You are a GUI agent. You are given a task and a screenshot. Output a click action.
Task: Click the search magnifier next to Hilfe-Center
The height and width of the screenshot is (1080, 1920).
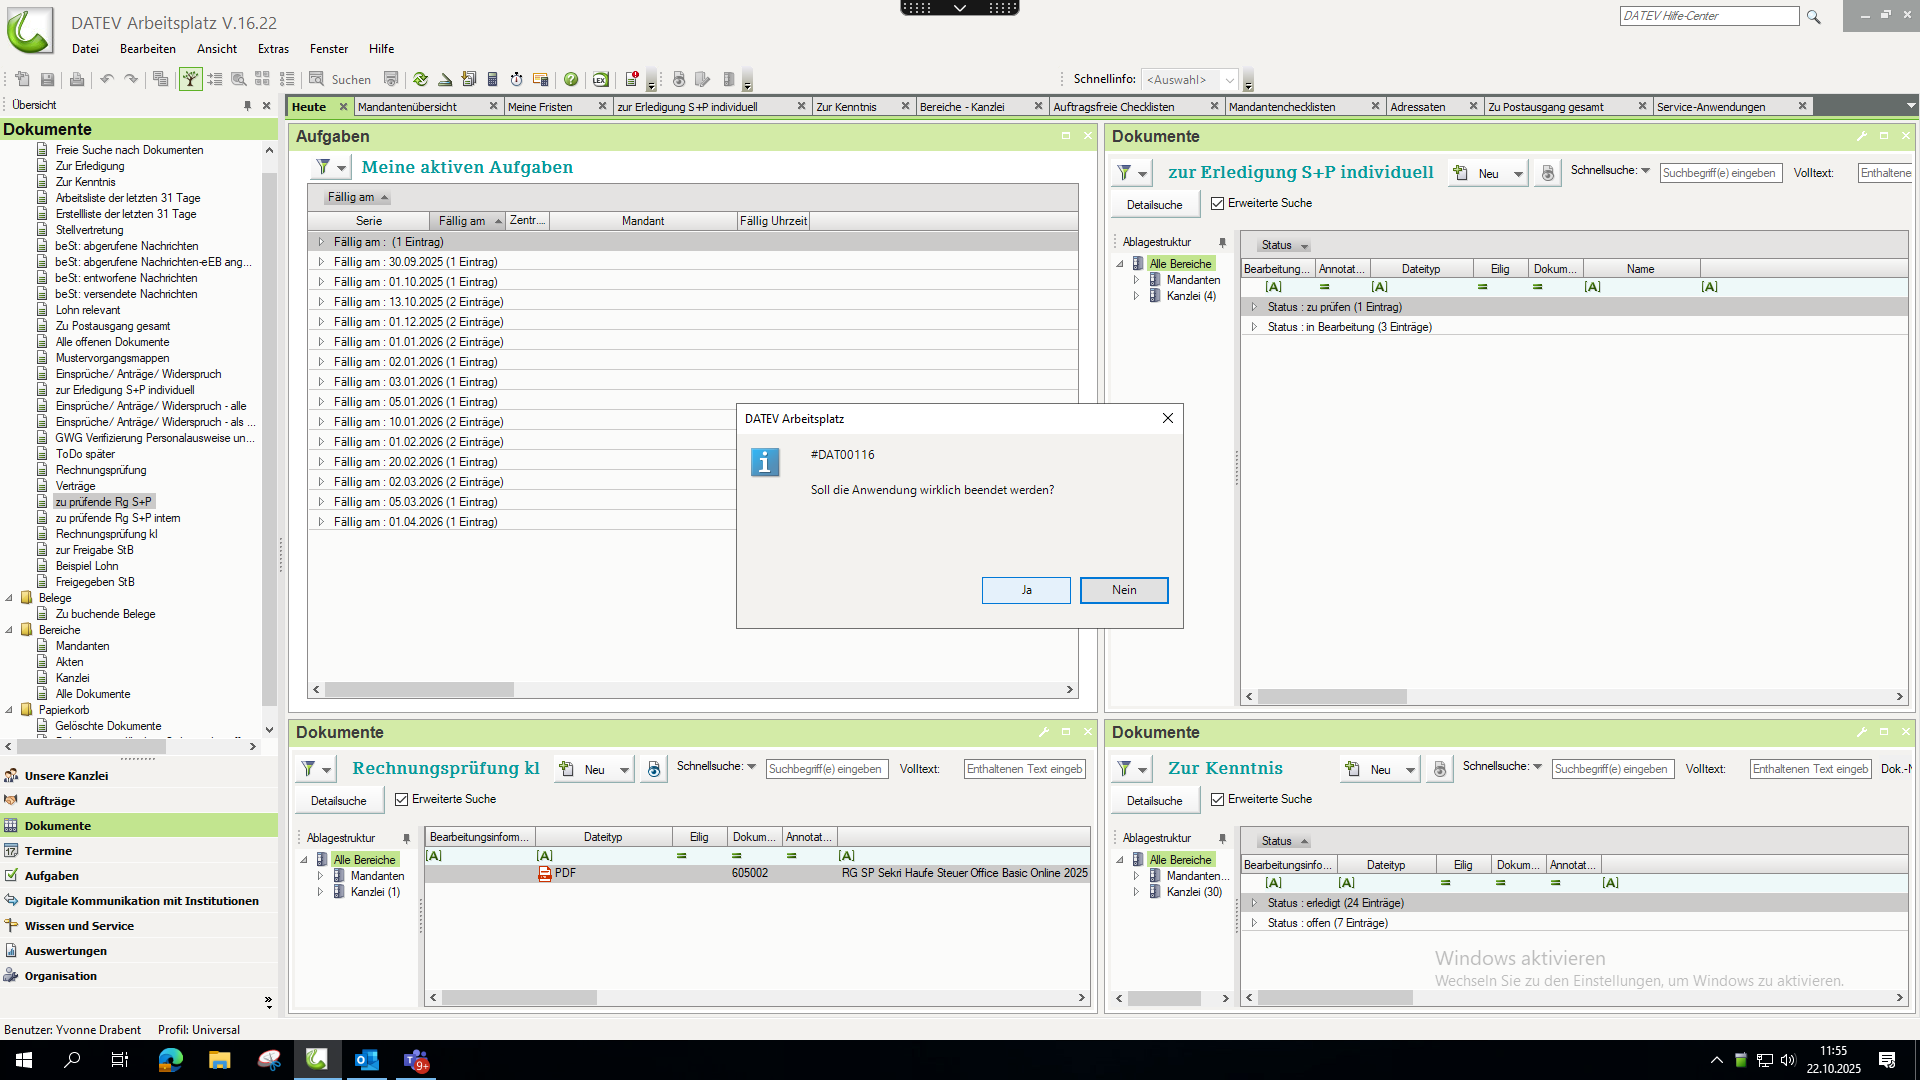click(1813, 17)
